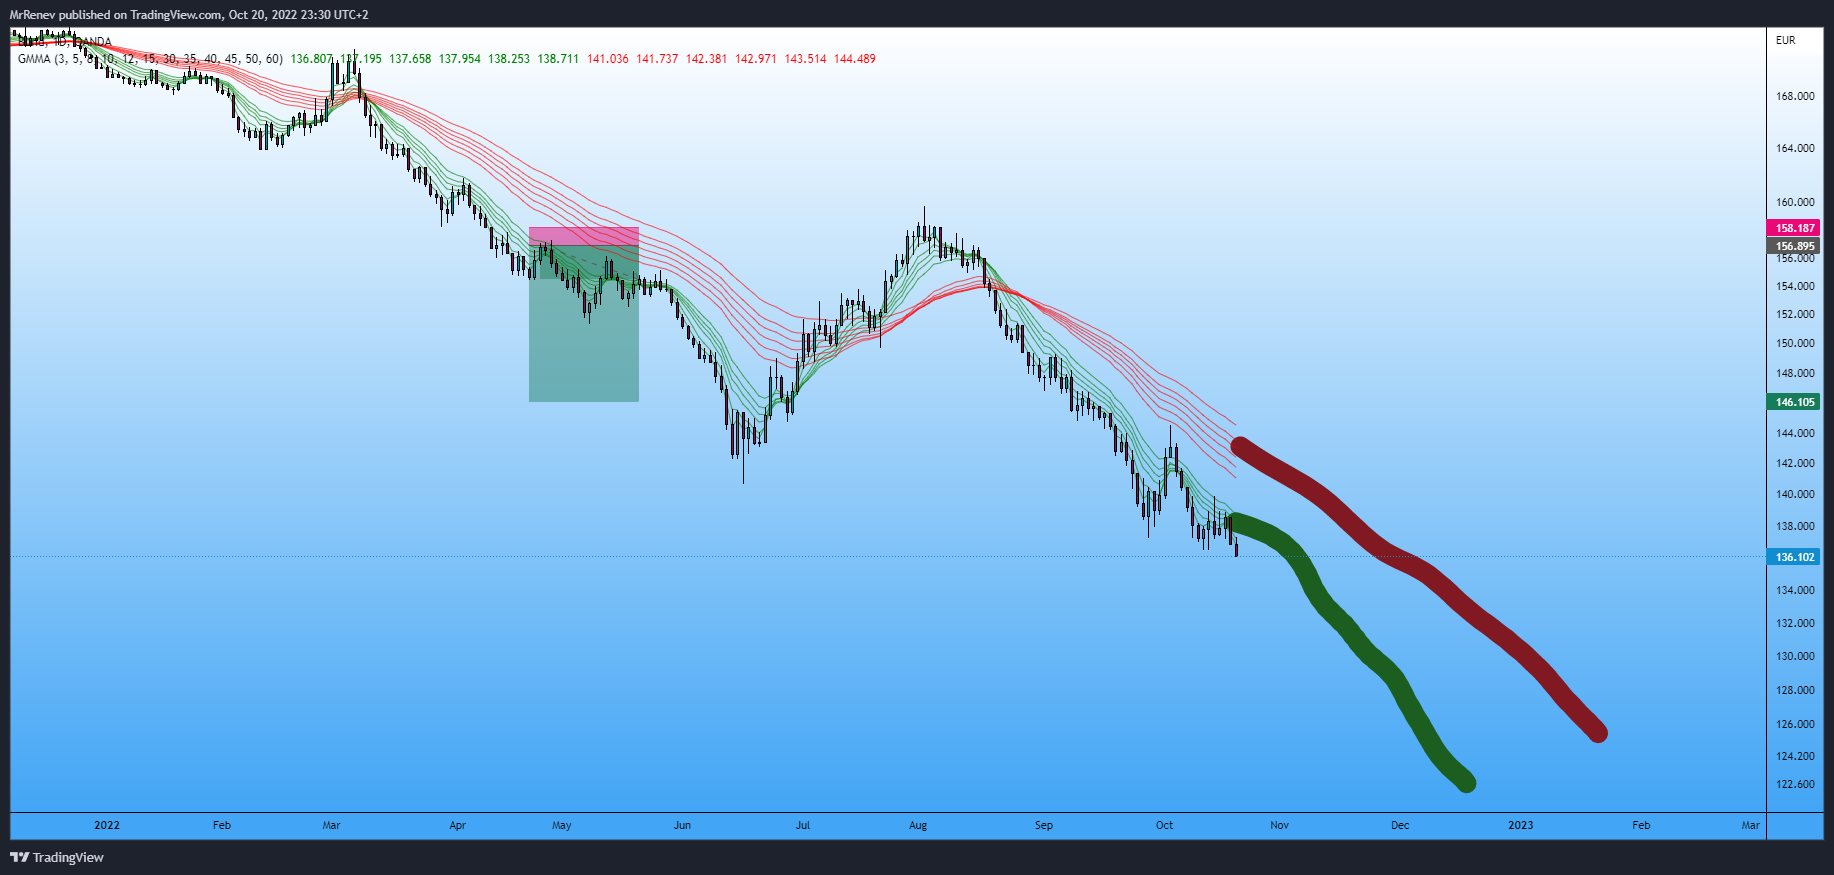Click the pink 158.187 price tag
This screenshot has height=875, width=1834.
[x=1795, y=228]
